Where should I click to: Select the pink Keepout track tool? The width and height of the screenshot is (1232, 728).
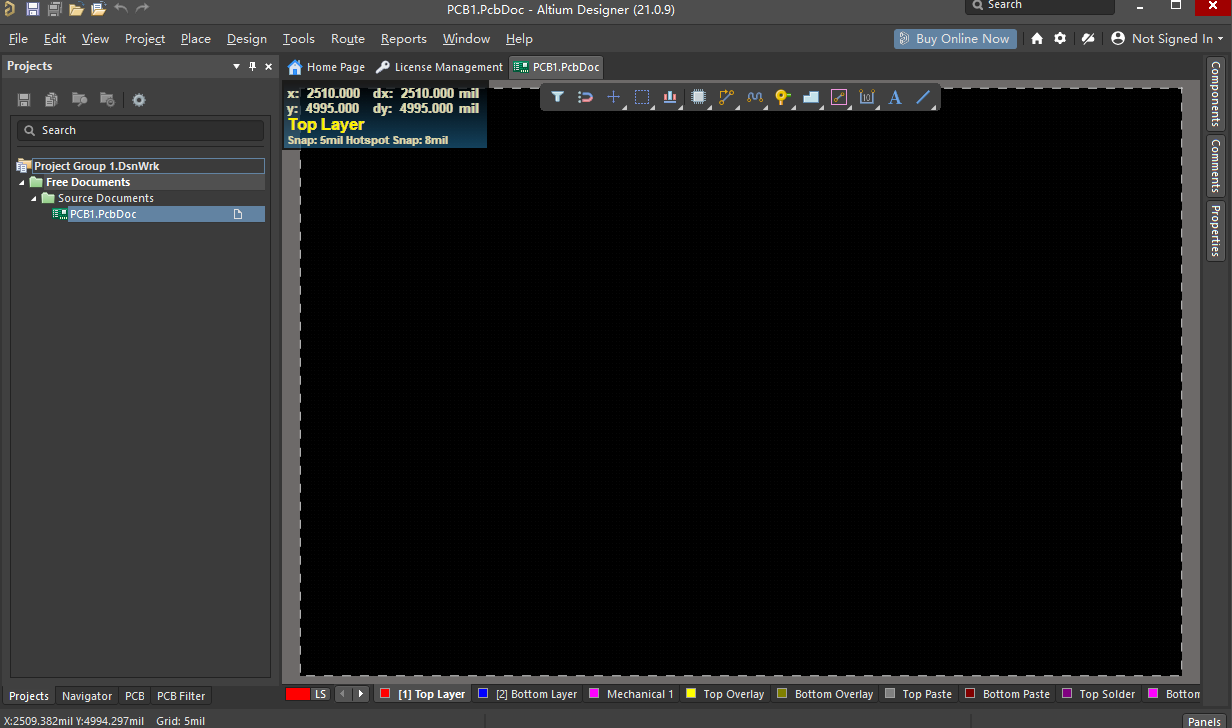(839, 97)
